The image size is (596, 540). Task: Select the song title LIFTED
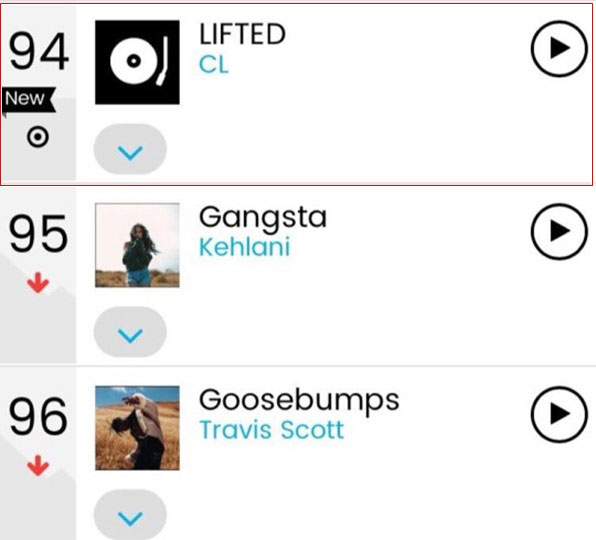point(242,34)
